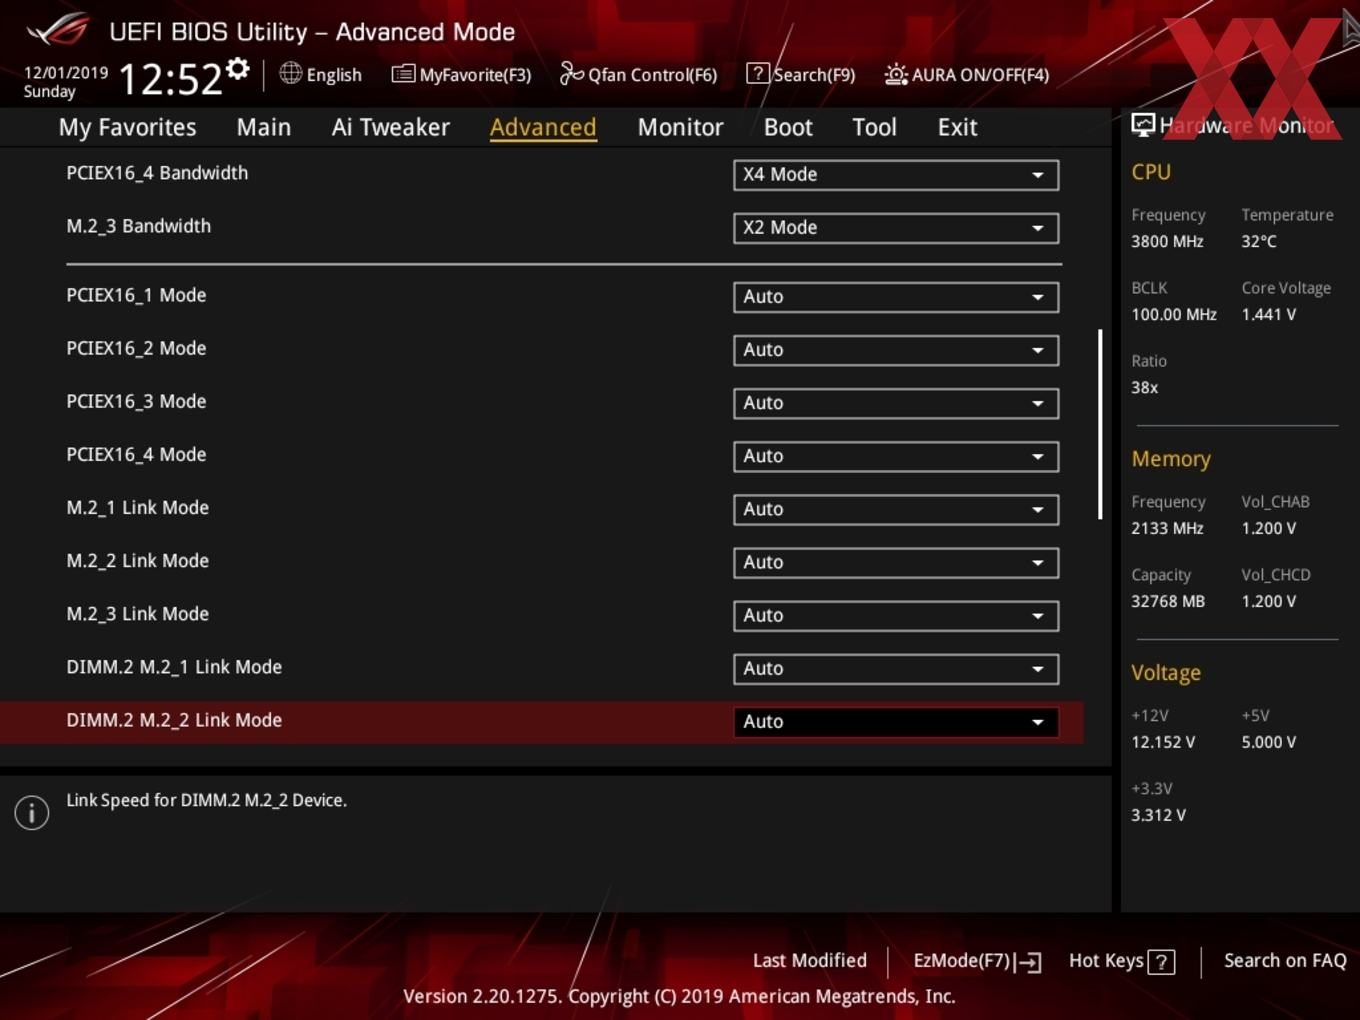Viewport: 1360px width, 1020px height.
Task: Click the 12:52 clock display
Action: click(170, 79)
